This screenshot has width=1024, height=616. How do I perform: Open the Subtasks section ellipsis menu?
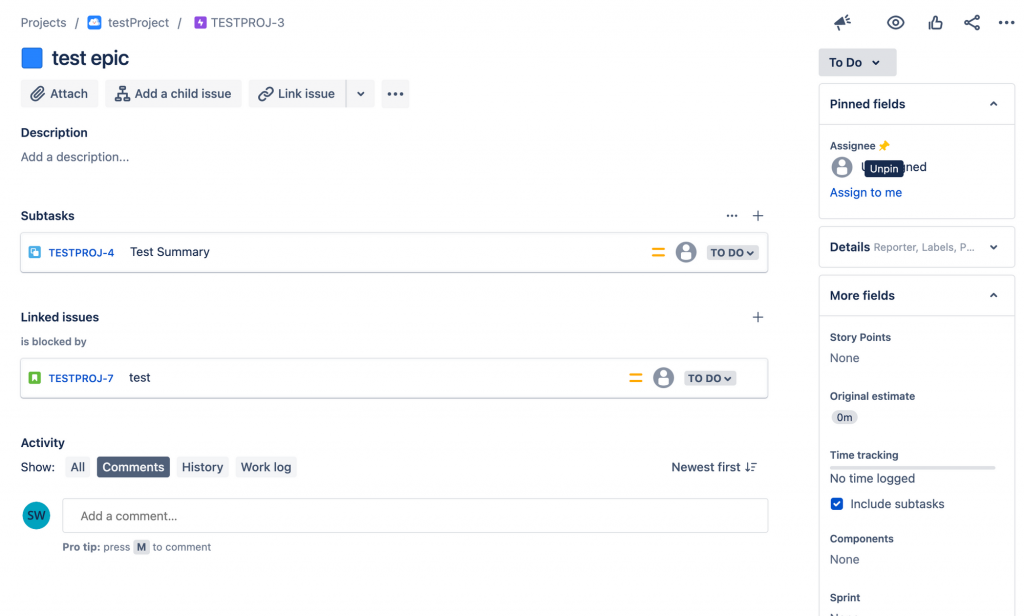click(x=731, y=216)
